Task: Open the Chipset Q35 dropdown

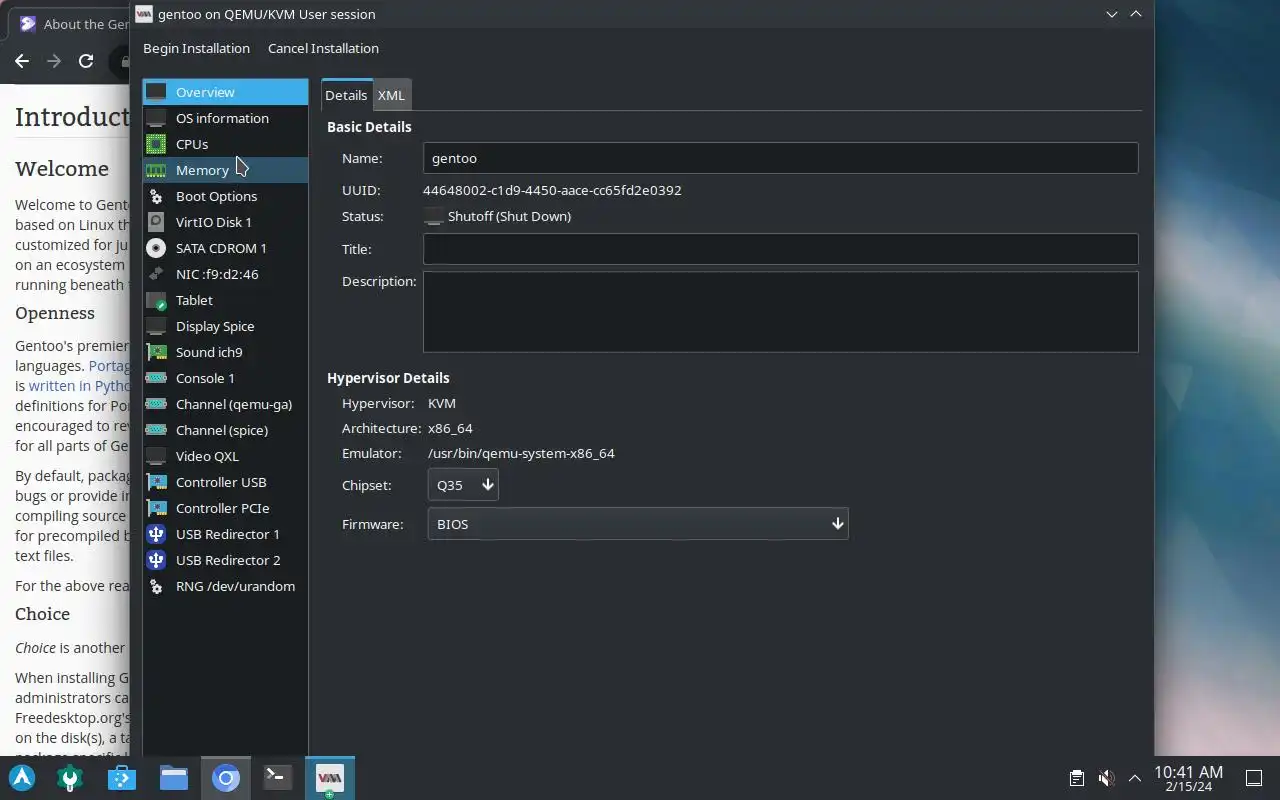Action: click(463, 485)
